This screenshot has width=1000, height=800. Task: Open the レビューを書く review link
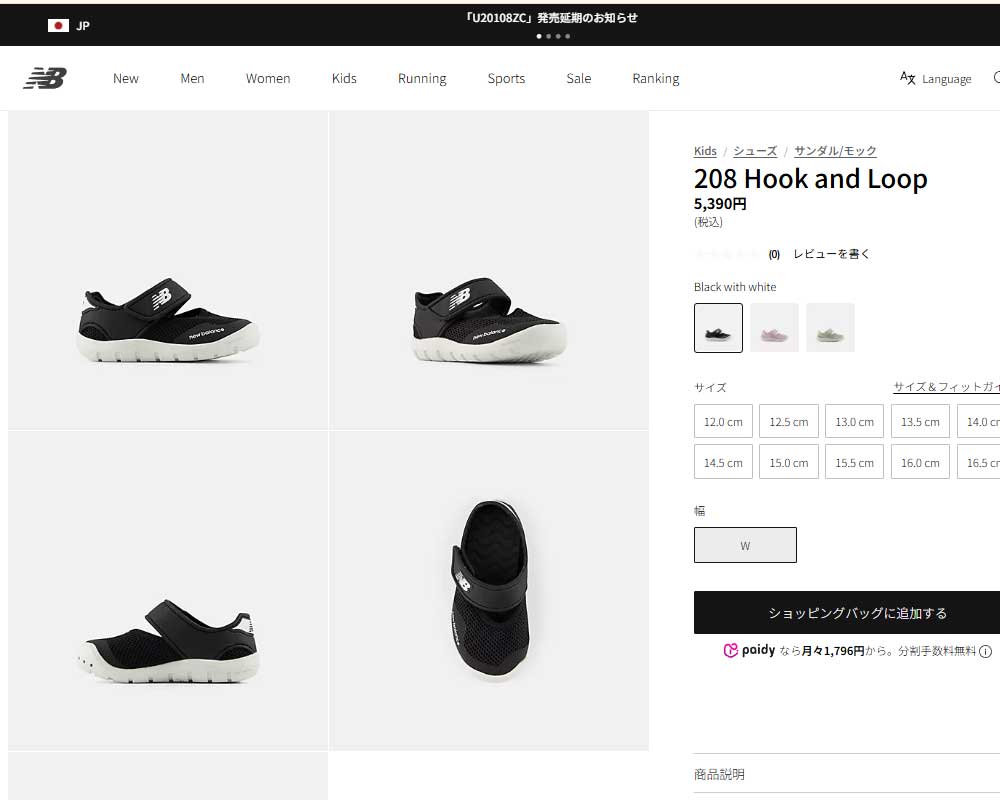(x=831, y=254)
